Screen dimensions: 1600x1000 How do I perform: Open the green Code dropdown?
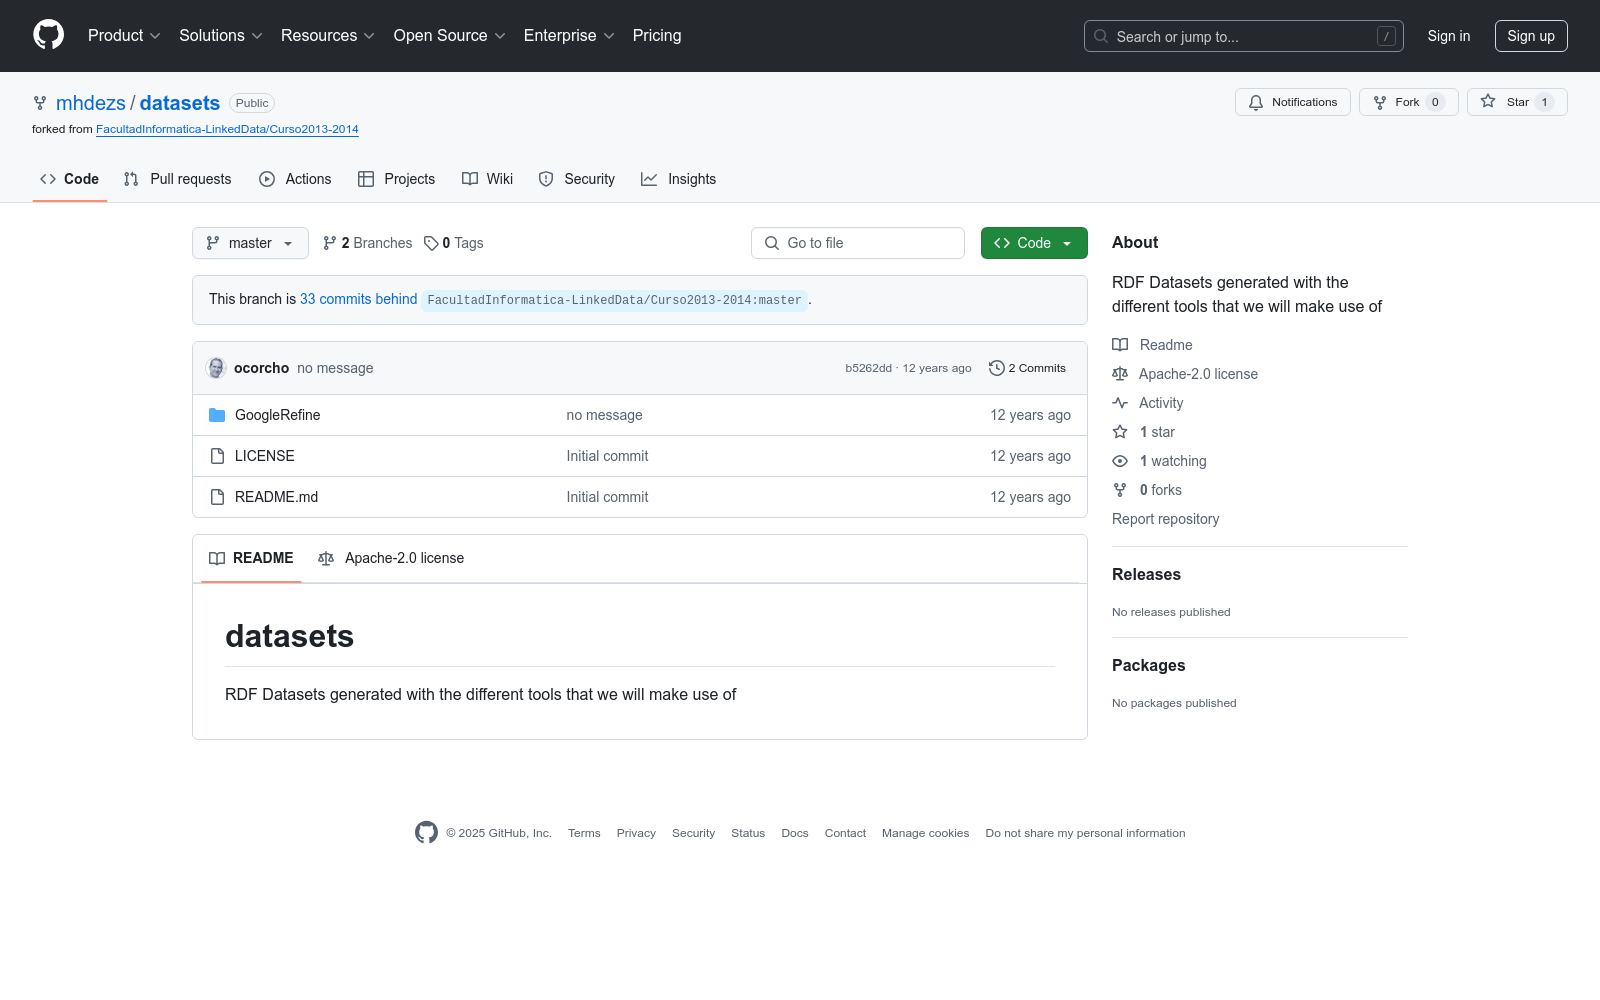coord(1034,243)
